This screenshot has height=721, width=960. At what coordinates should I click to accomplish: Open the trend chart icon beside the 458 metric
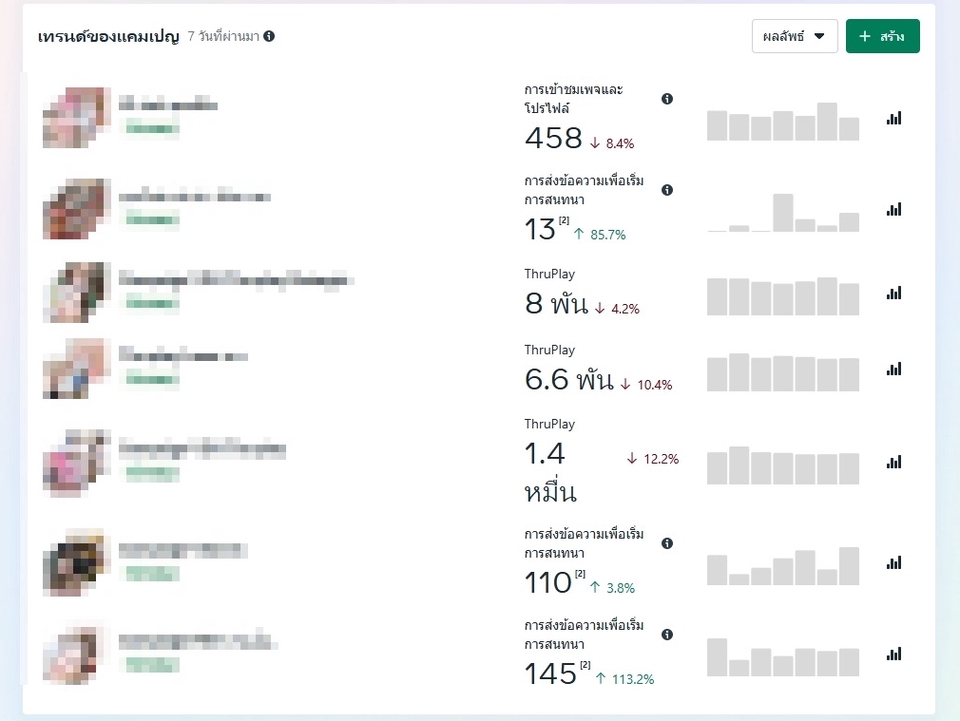[893, 118]
